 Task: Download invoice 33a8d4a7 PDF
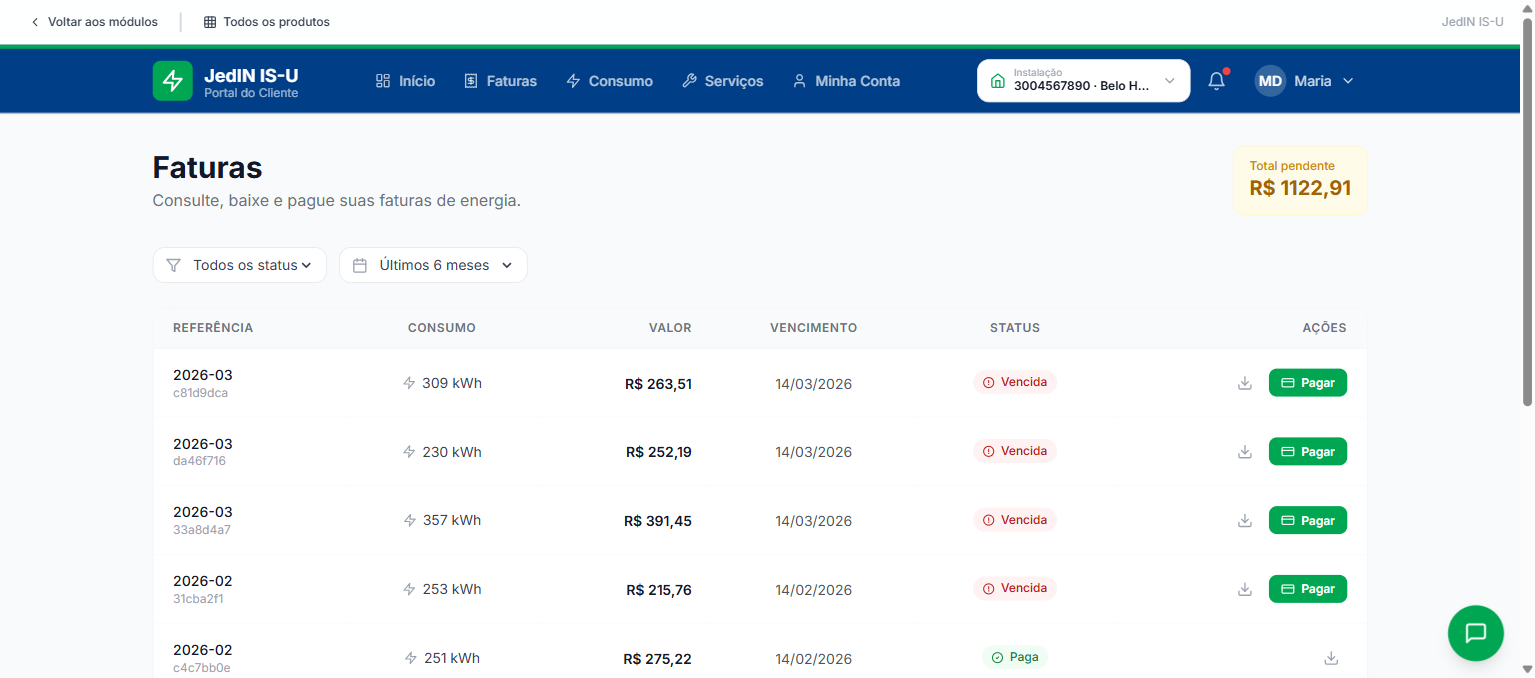pos(1245,521)
